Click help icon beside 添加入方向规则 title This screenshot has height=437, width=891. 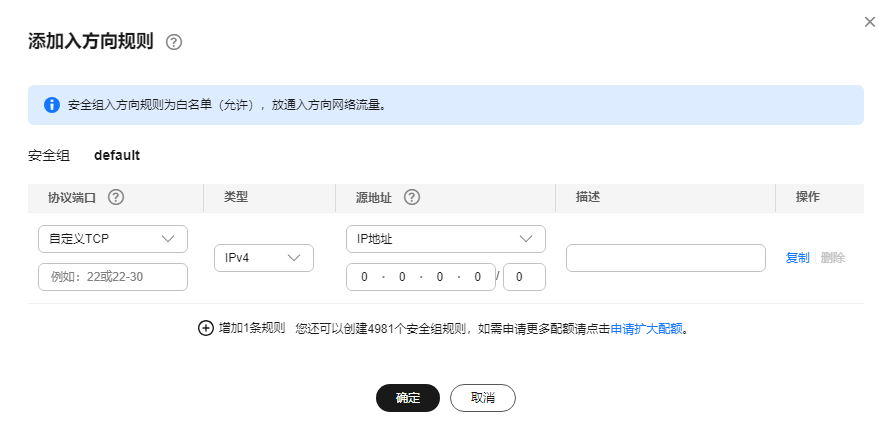[174, 42]
